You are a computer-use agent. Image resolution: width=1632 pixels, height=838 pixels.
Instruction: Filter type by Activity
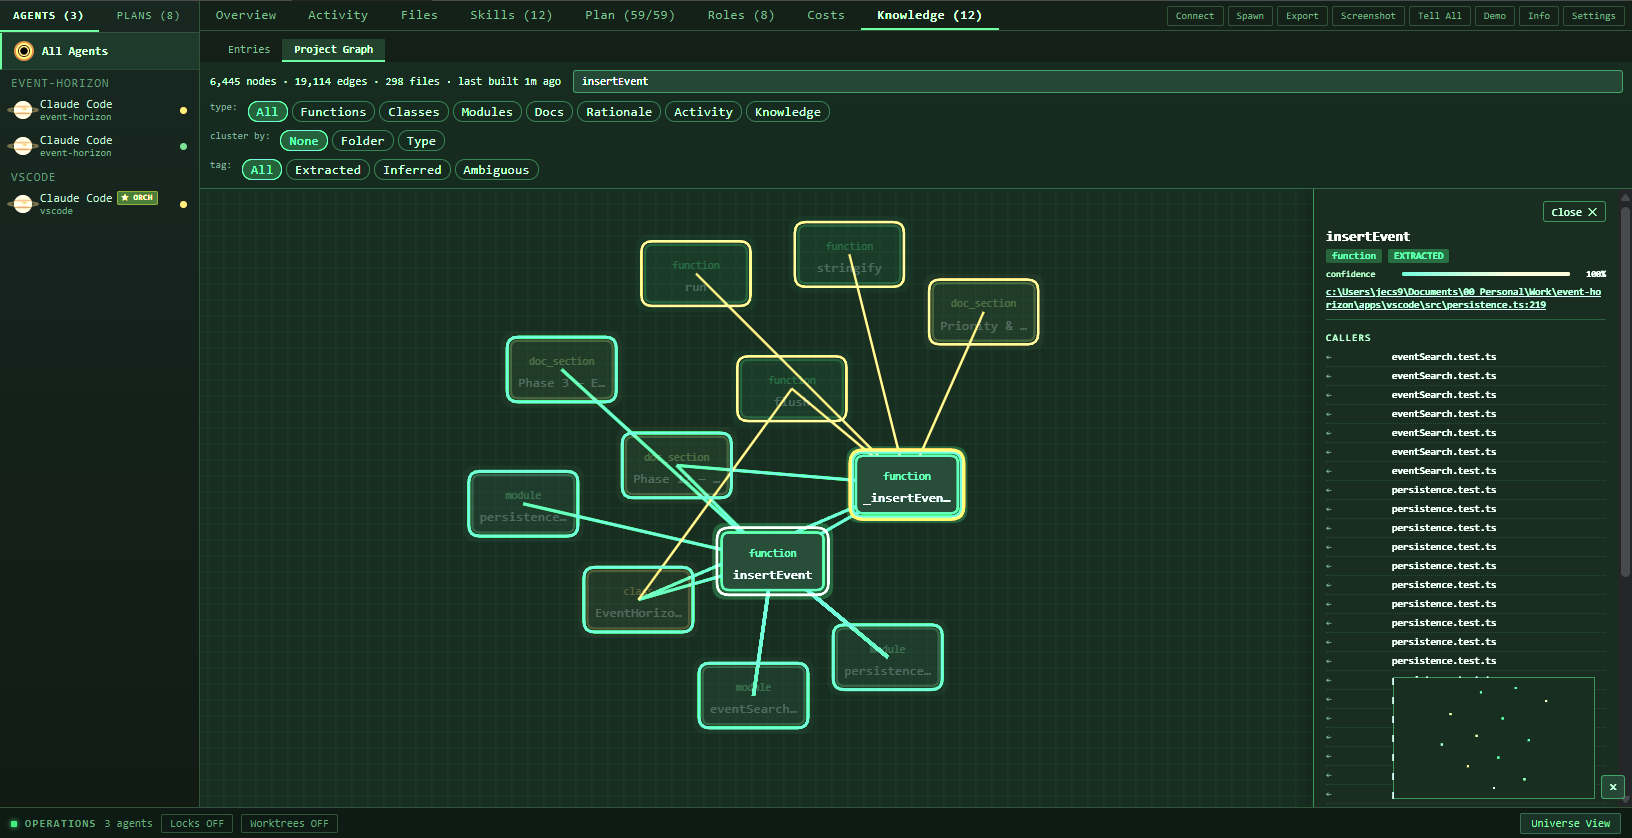(x=703, y=112)
